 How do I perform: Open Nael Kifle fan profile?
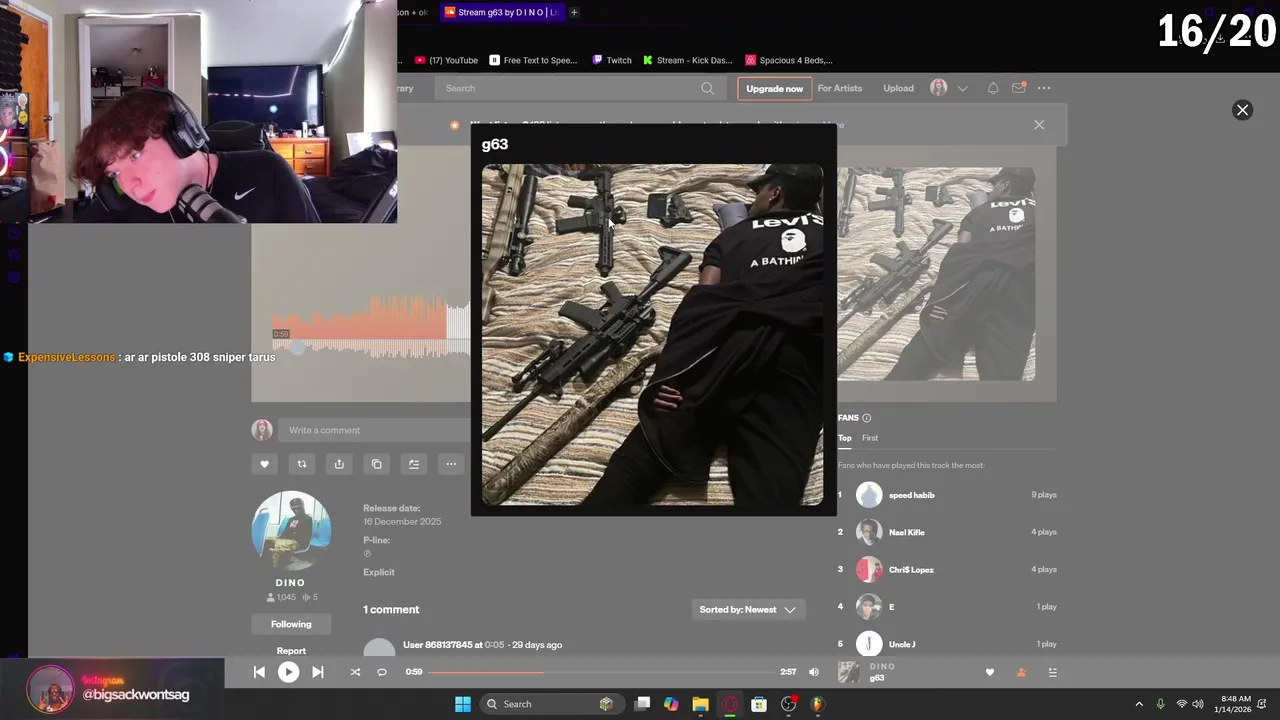(x=906, y=532)
